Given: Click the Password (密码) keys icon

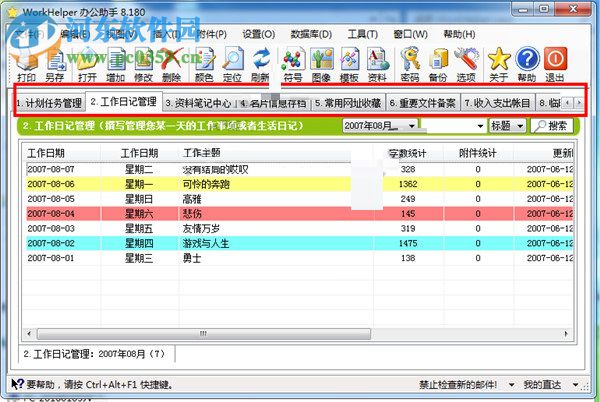Looking at the screenshot, I should click(x=410, y=65).
